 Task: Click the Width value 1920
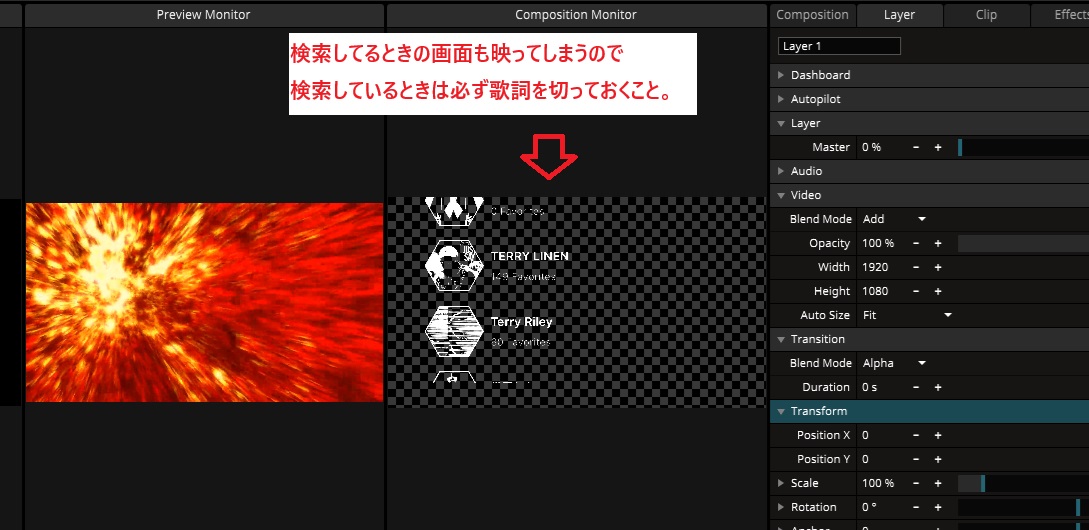click(x=876, y=267)
